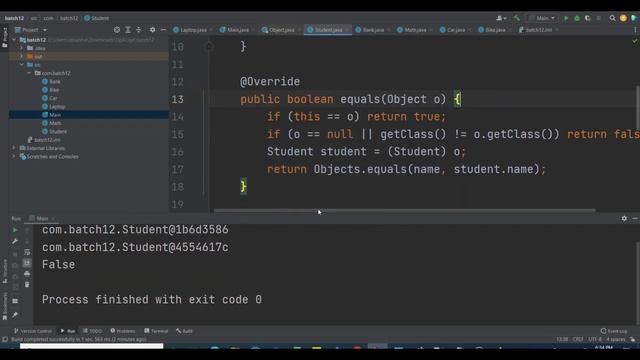Click the Debug bug icon in top toolbar

point(577,18)
